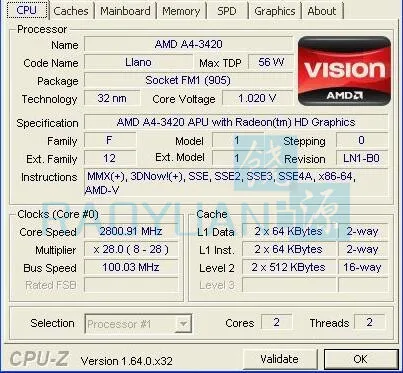Switch to the CPU tab
Screen dimensions: 403x373
[x=26, y=10]
